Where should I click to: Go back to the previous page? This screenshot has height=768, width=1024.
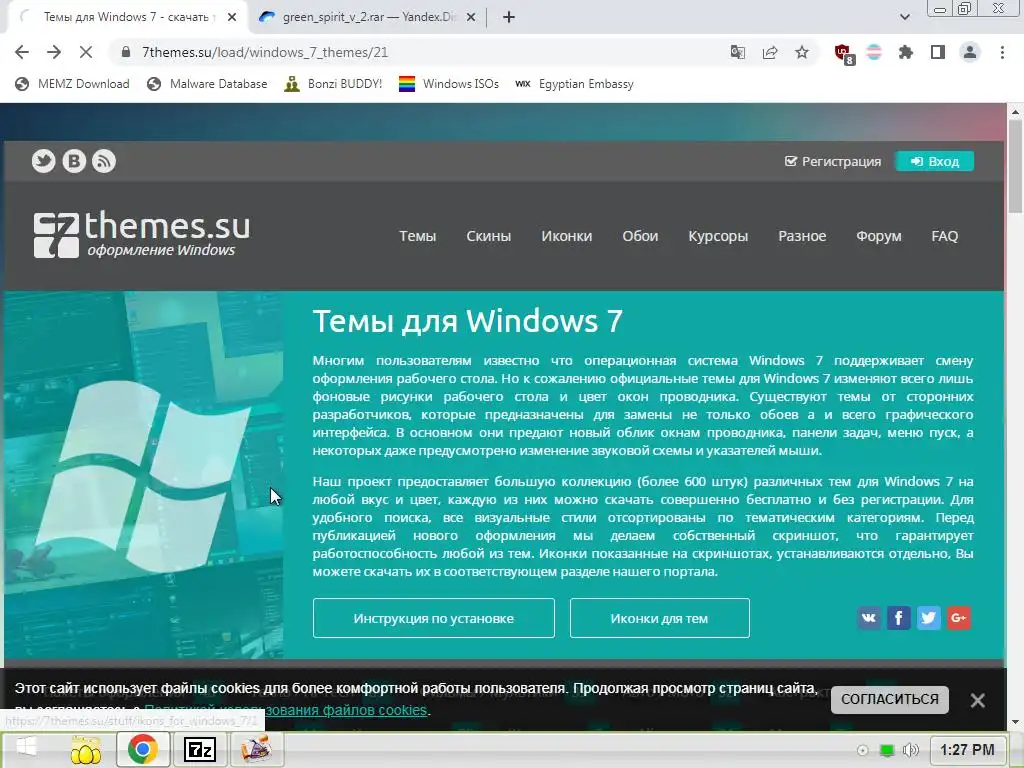click(22, 52)
